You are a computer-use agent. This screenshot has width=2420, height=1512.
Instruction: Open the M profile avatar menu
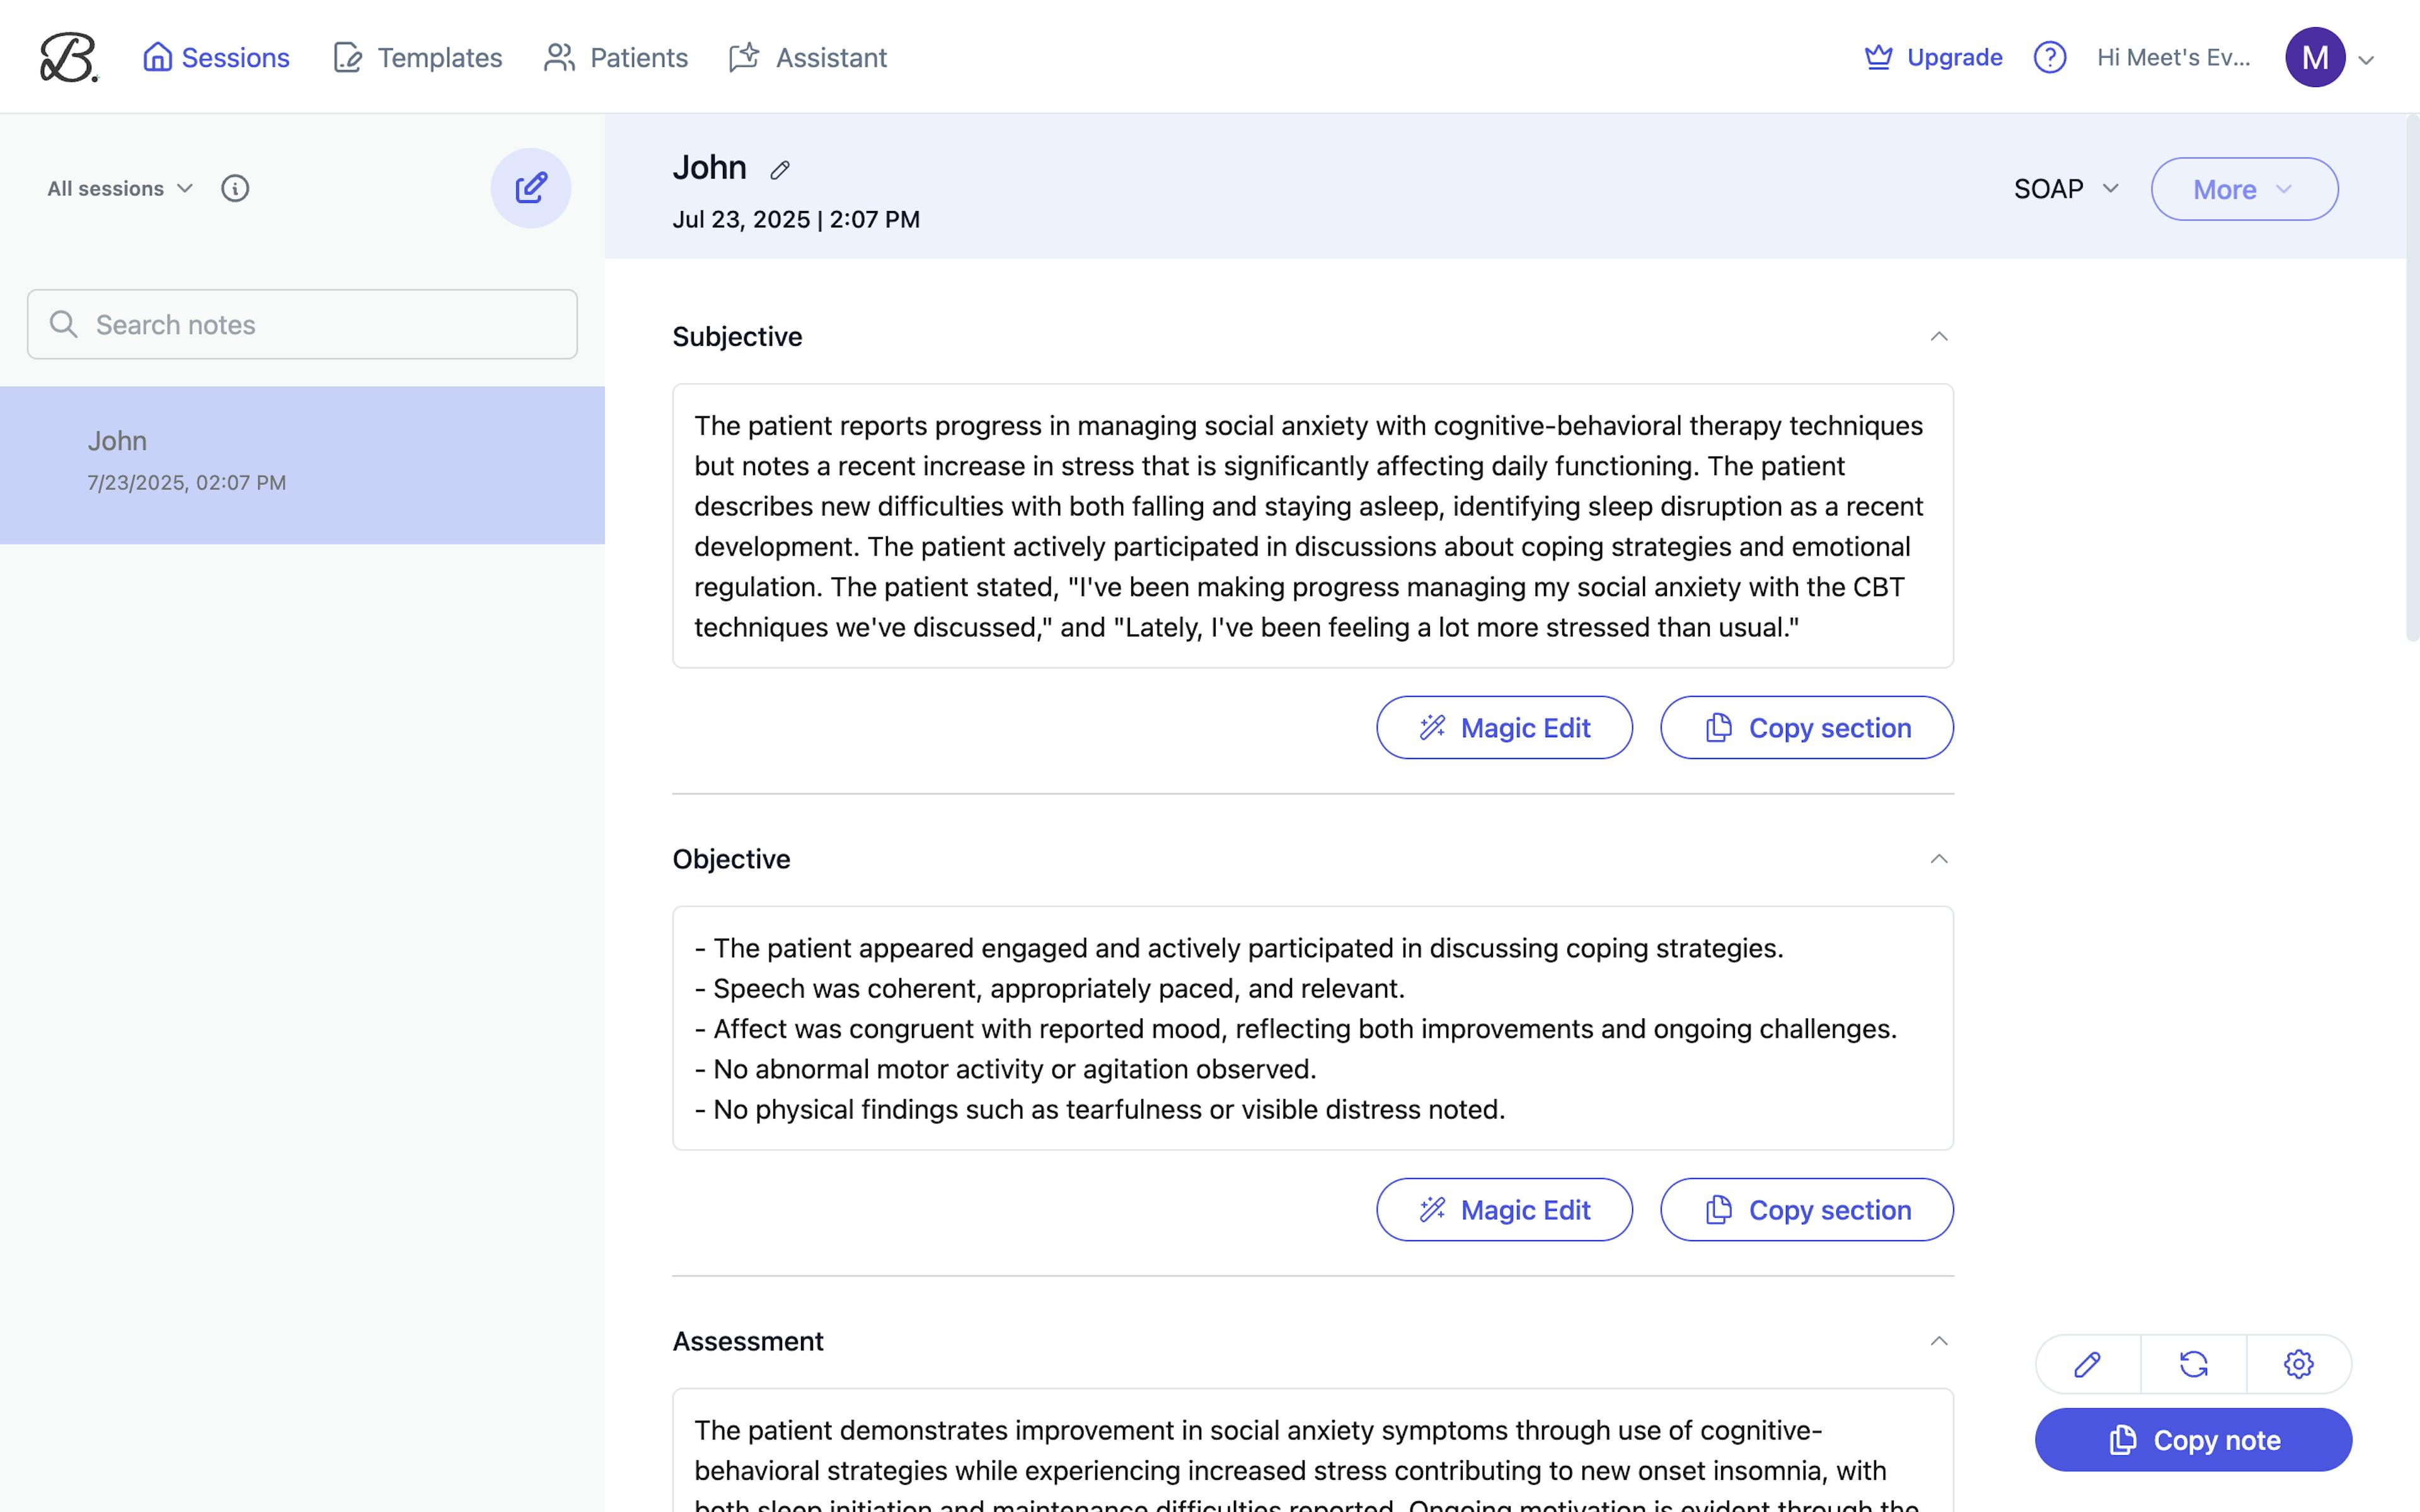[2314, 57]
